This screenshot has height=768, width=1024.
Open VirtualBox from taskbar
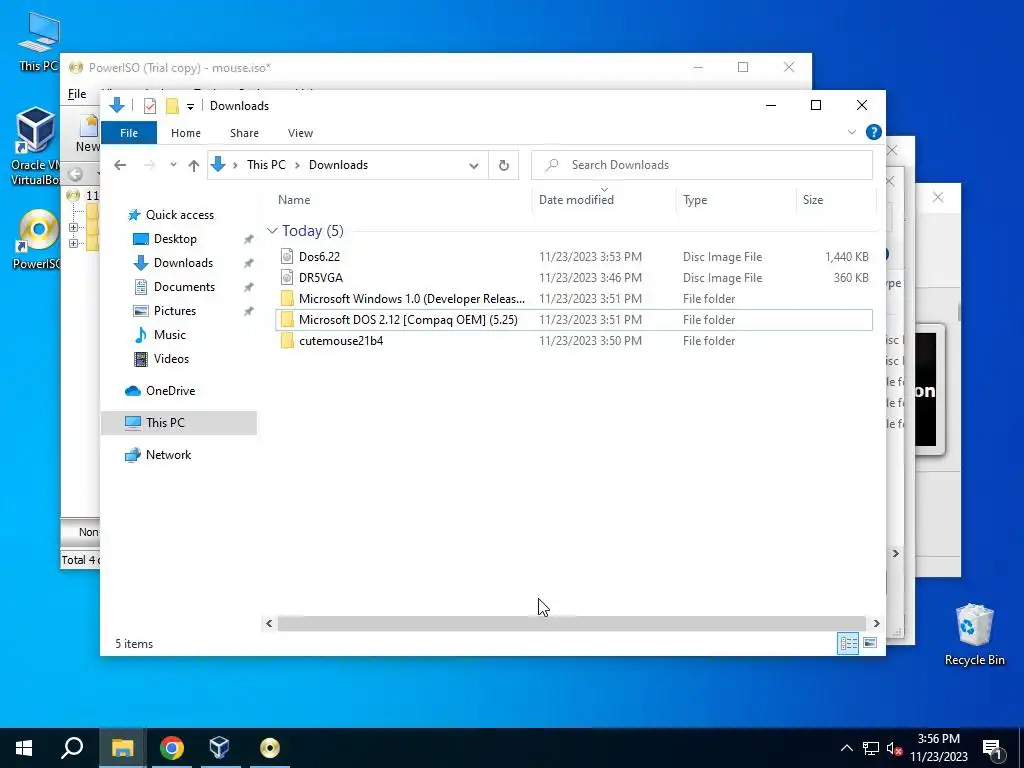(219, 748)
